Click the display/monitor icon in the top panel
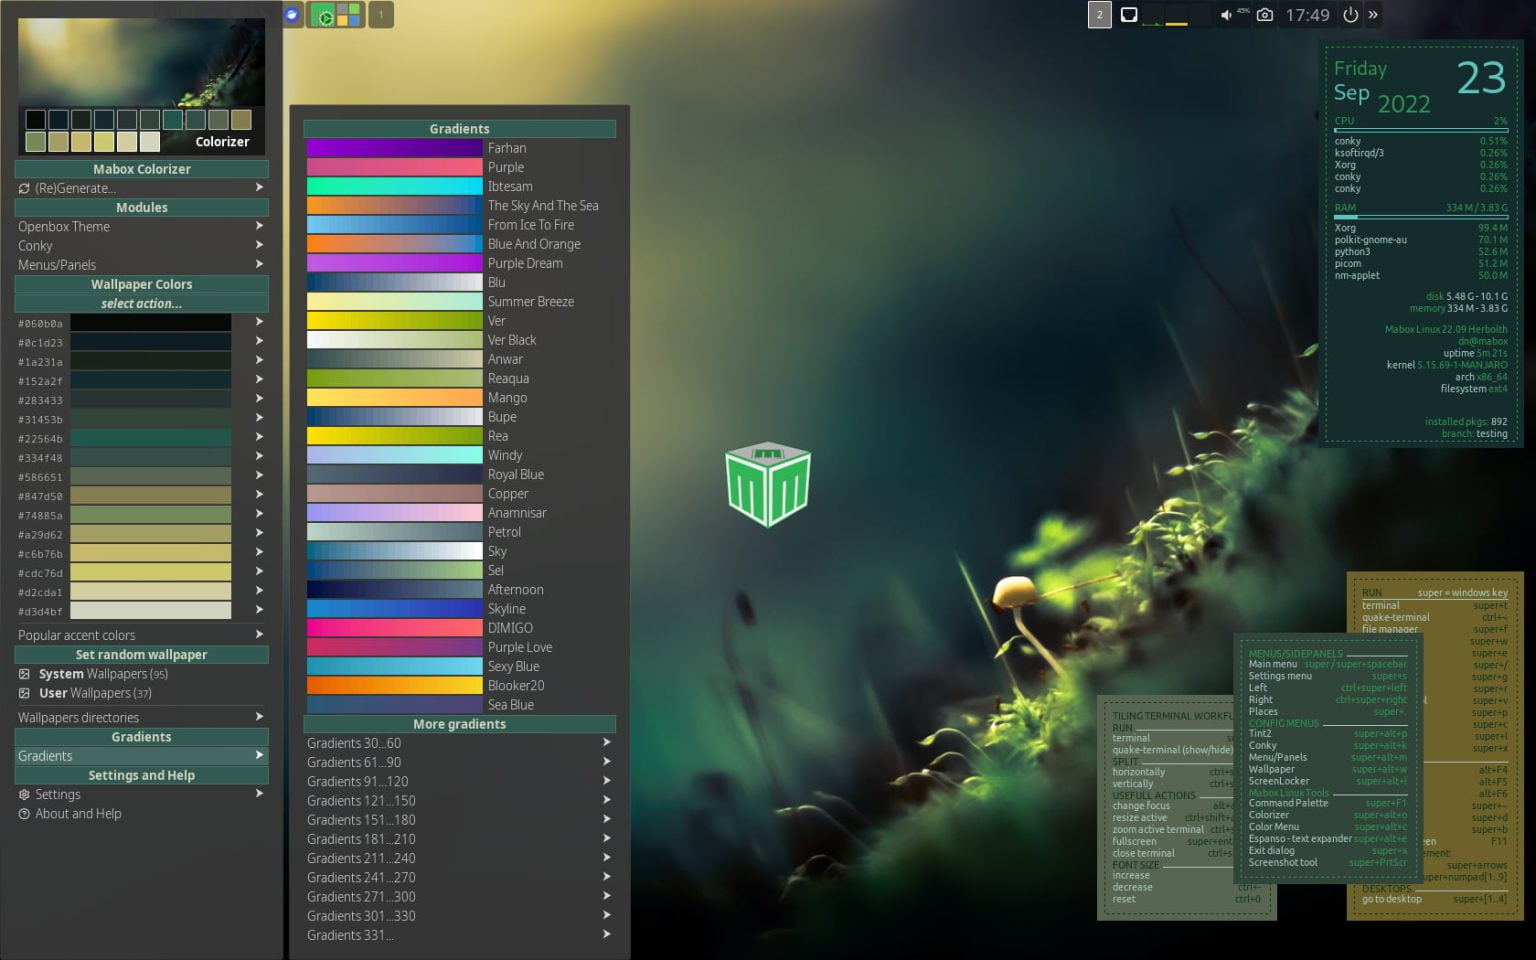 (1129, 14)
